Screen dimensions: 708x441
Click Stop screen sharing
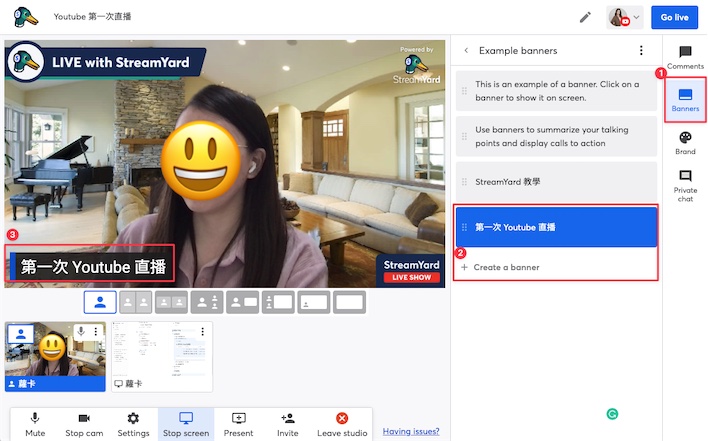click(x=186, y=425)
